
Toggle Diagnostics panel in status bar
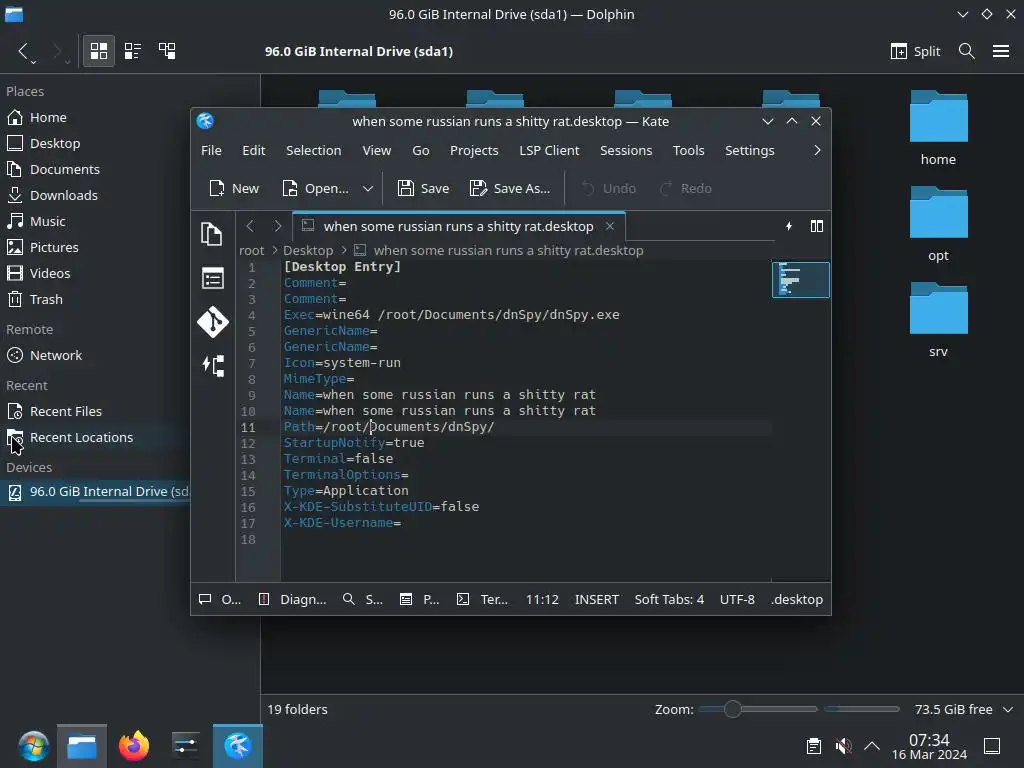(x=292, y=600)
